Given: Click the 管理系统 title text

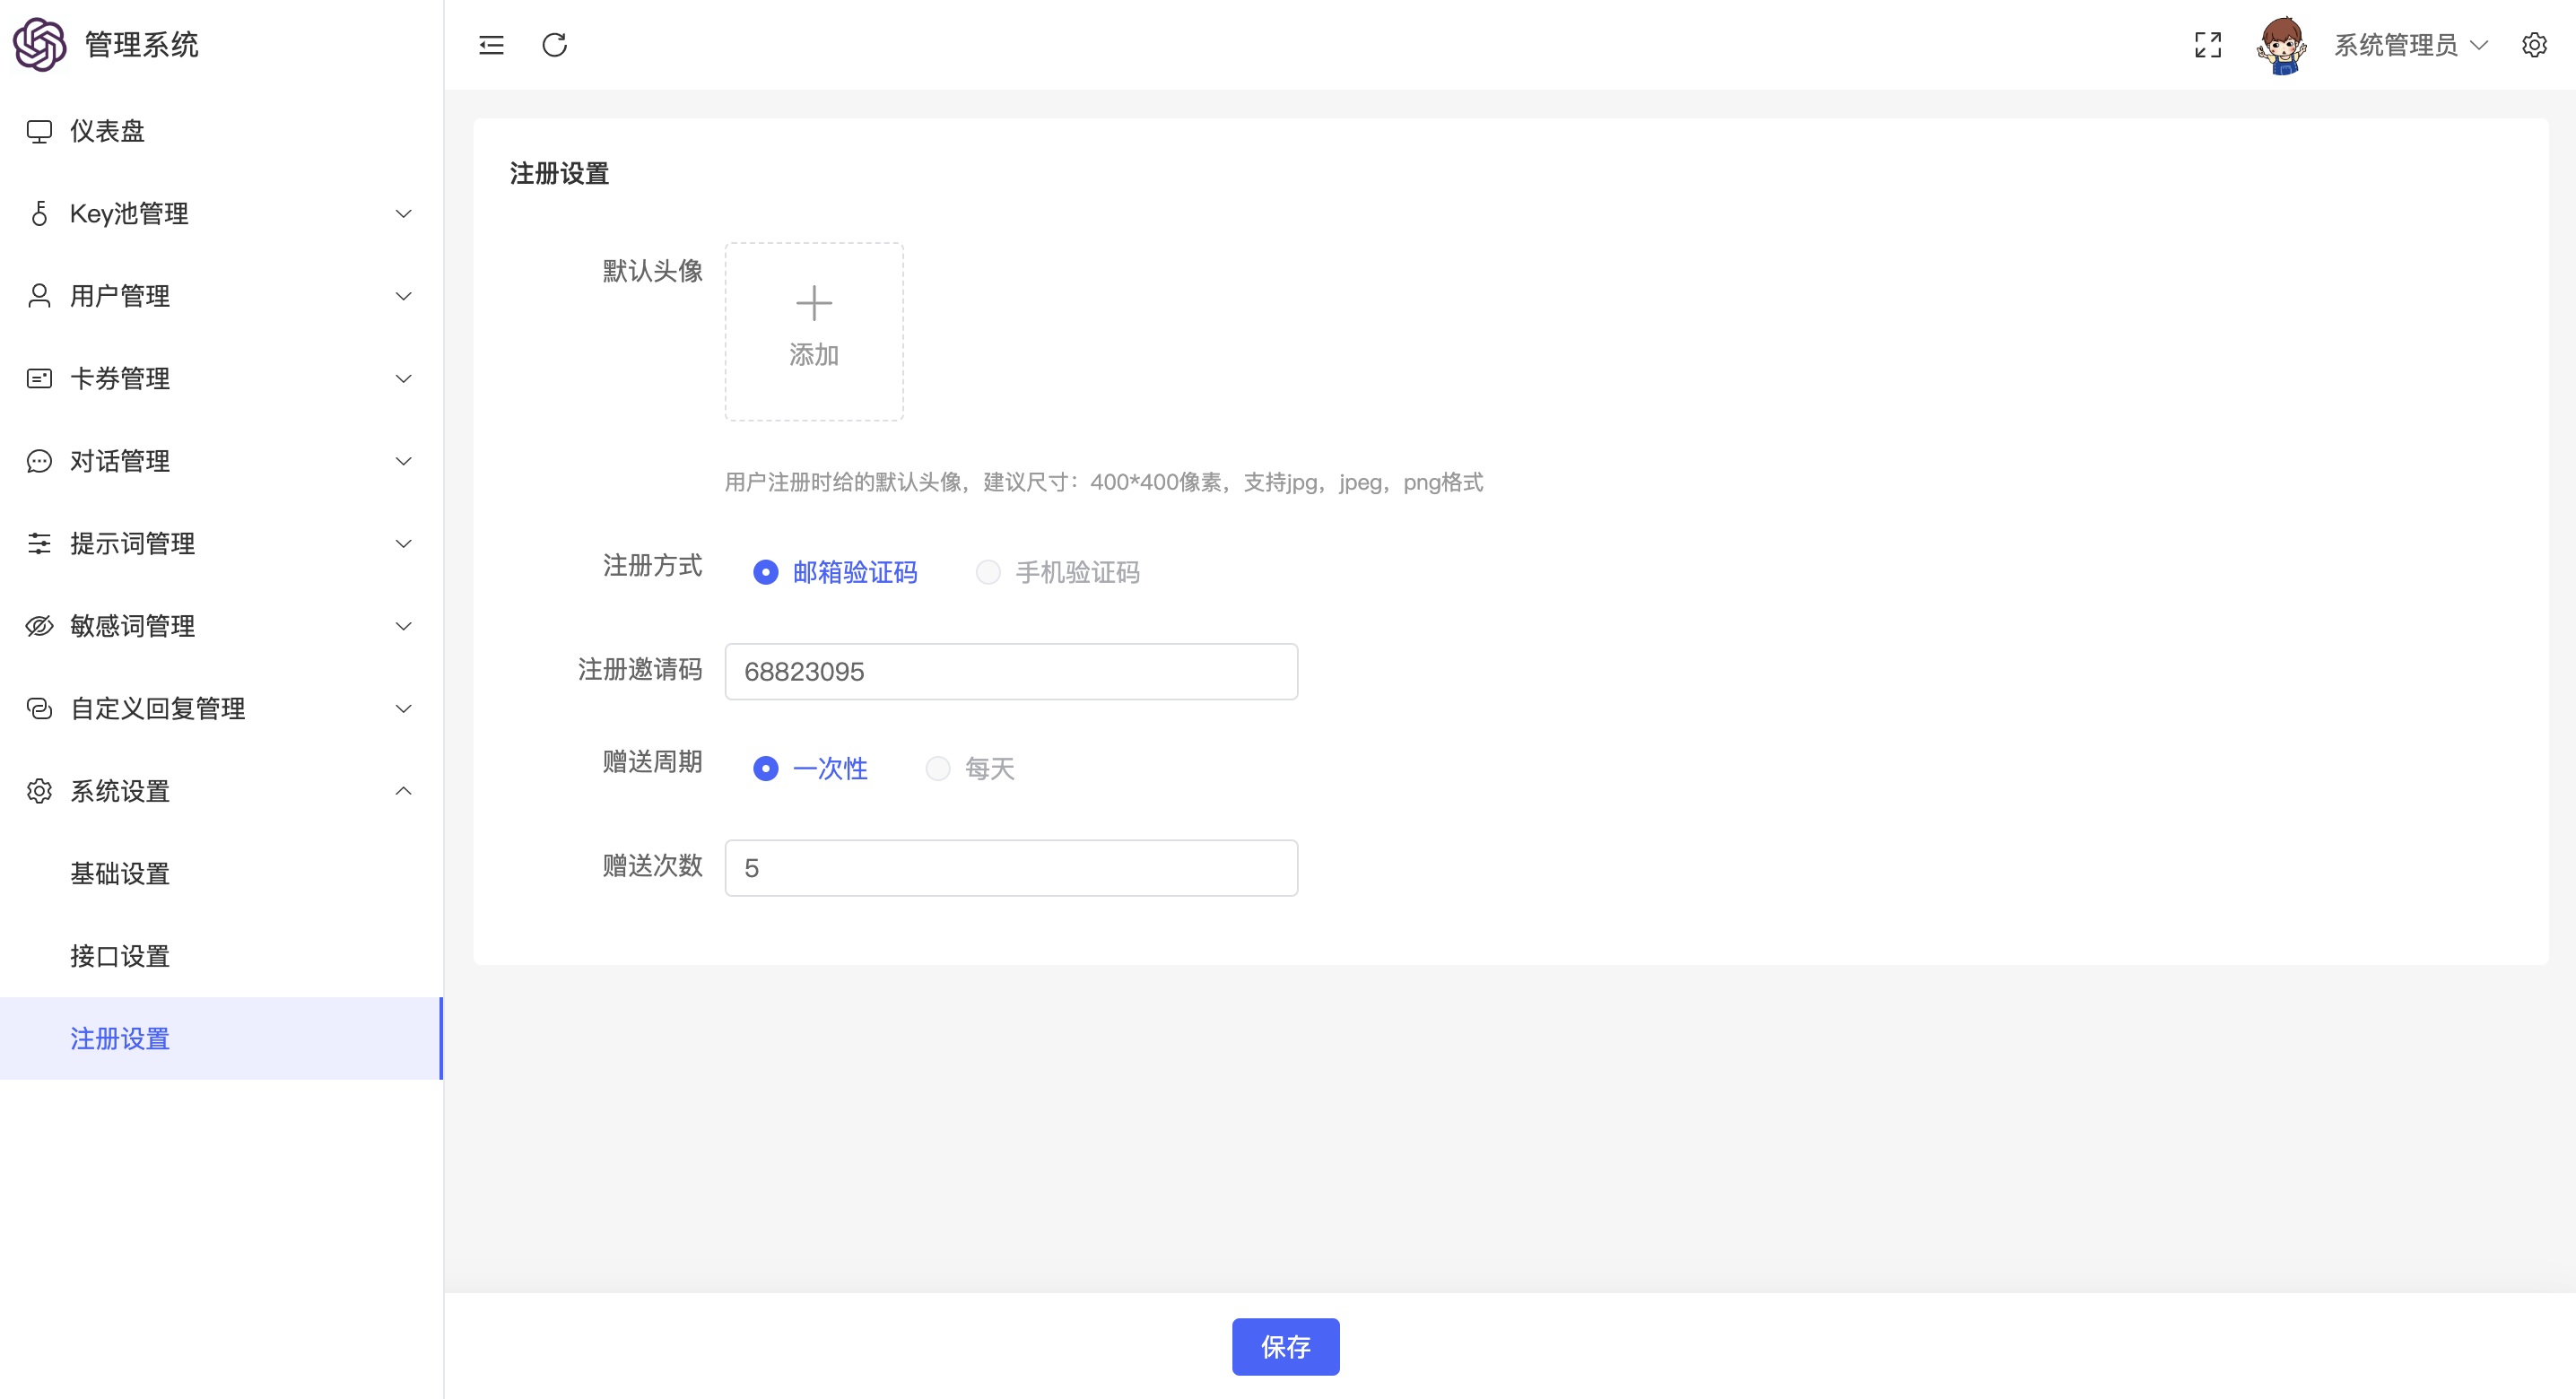Looking at the screenshot, I should click(141, 44).
